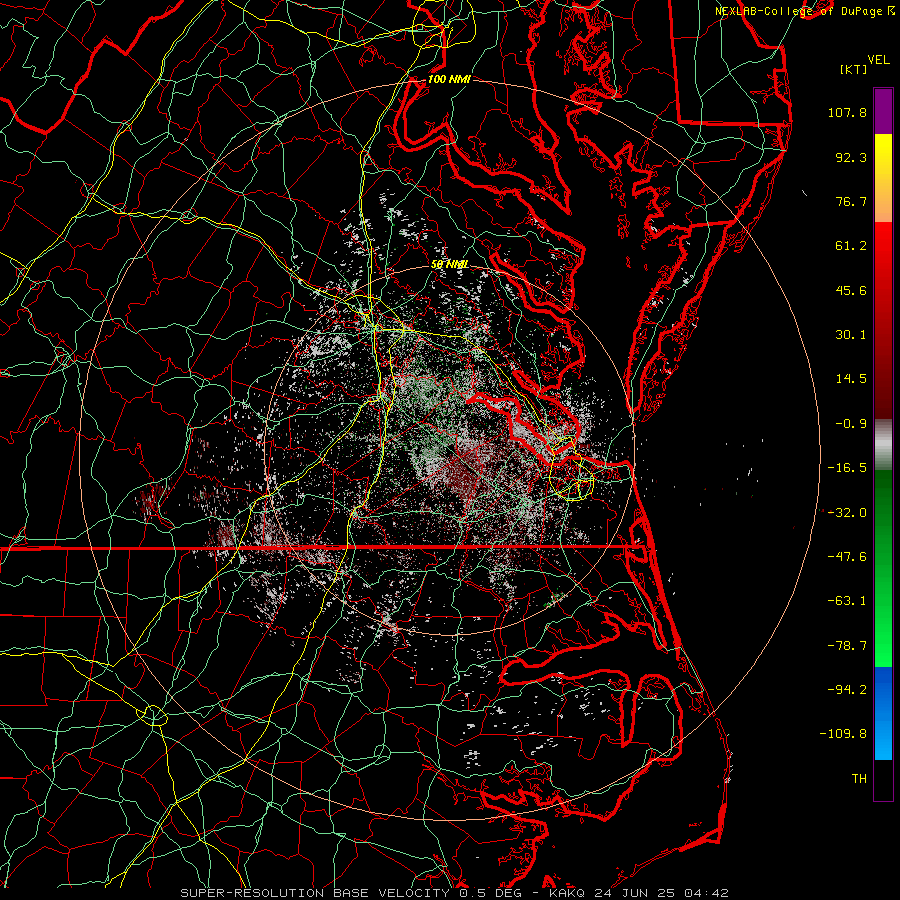Image resolution: width=900 pixels, height=900 pixels.
Task: Click the 50 NMI range ring label
Action: coord(449,264)
